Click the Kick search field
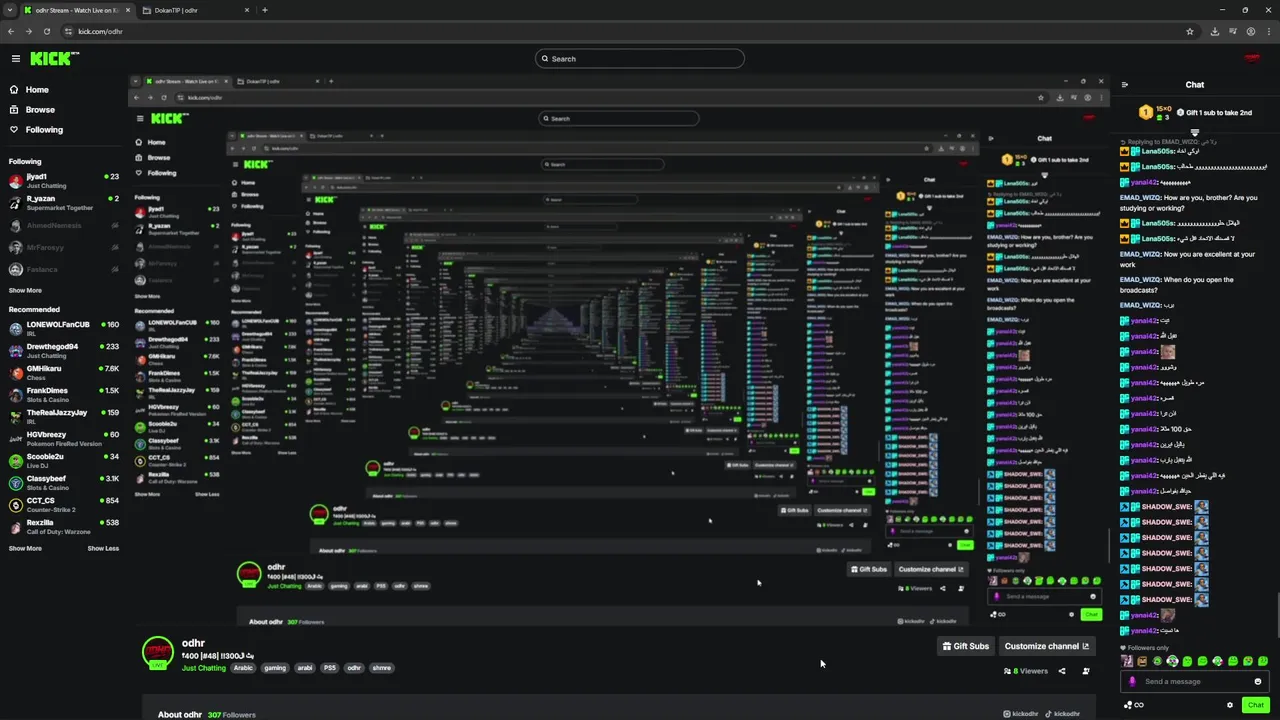Image resolution: width=1280 pixels, height=720 pixels. click(x=640, y=59)
